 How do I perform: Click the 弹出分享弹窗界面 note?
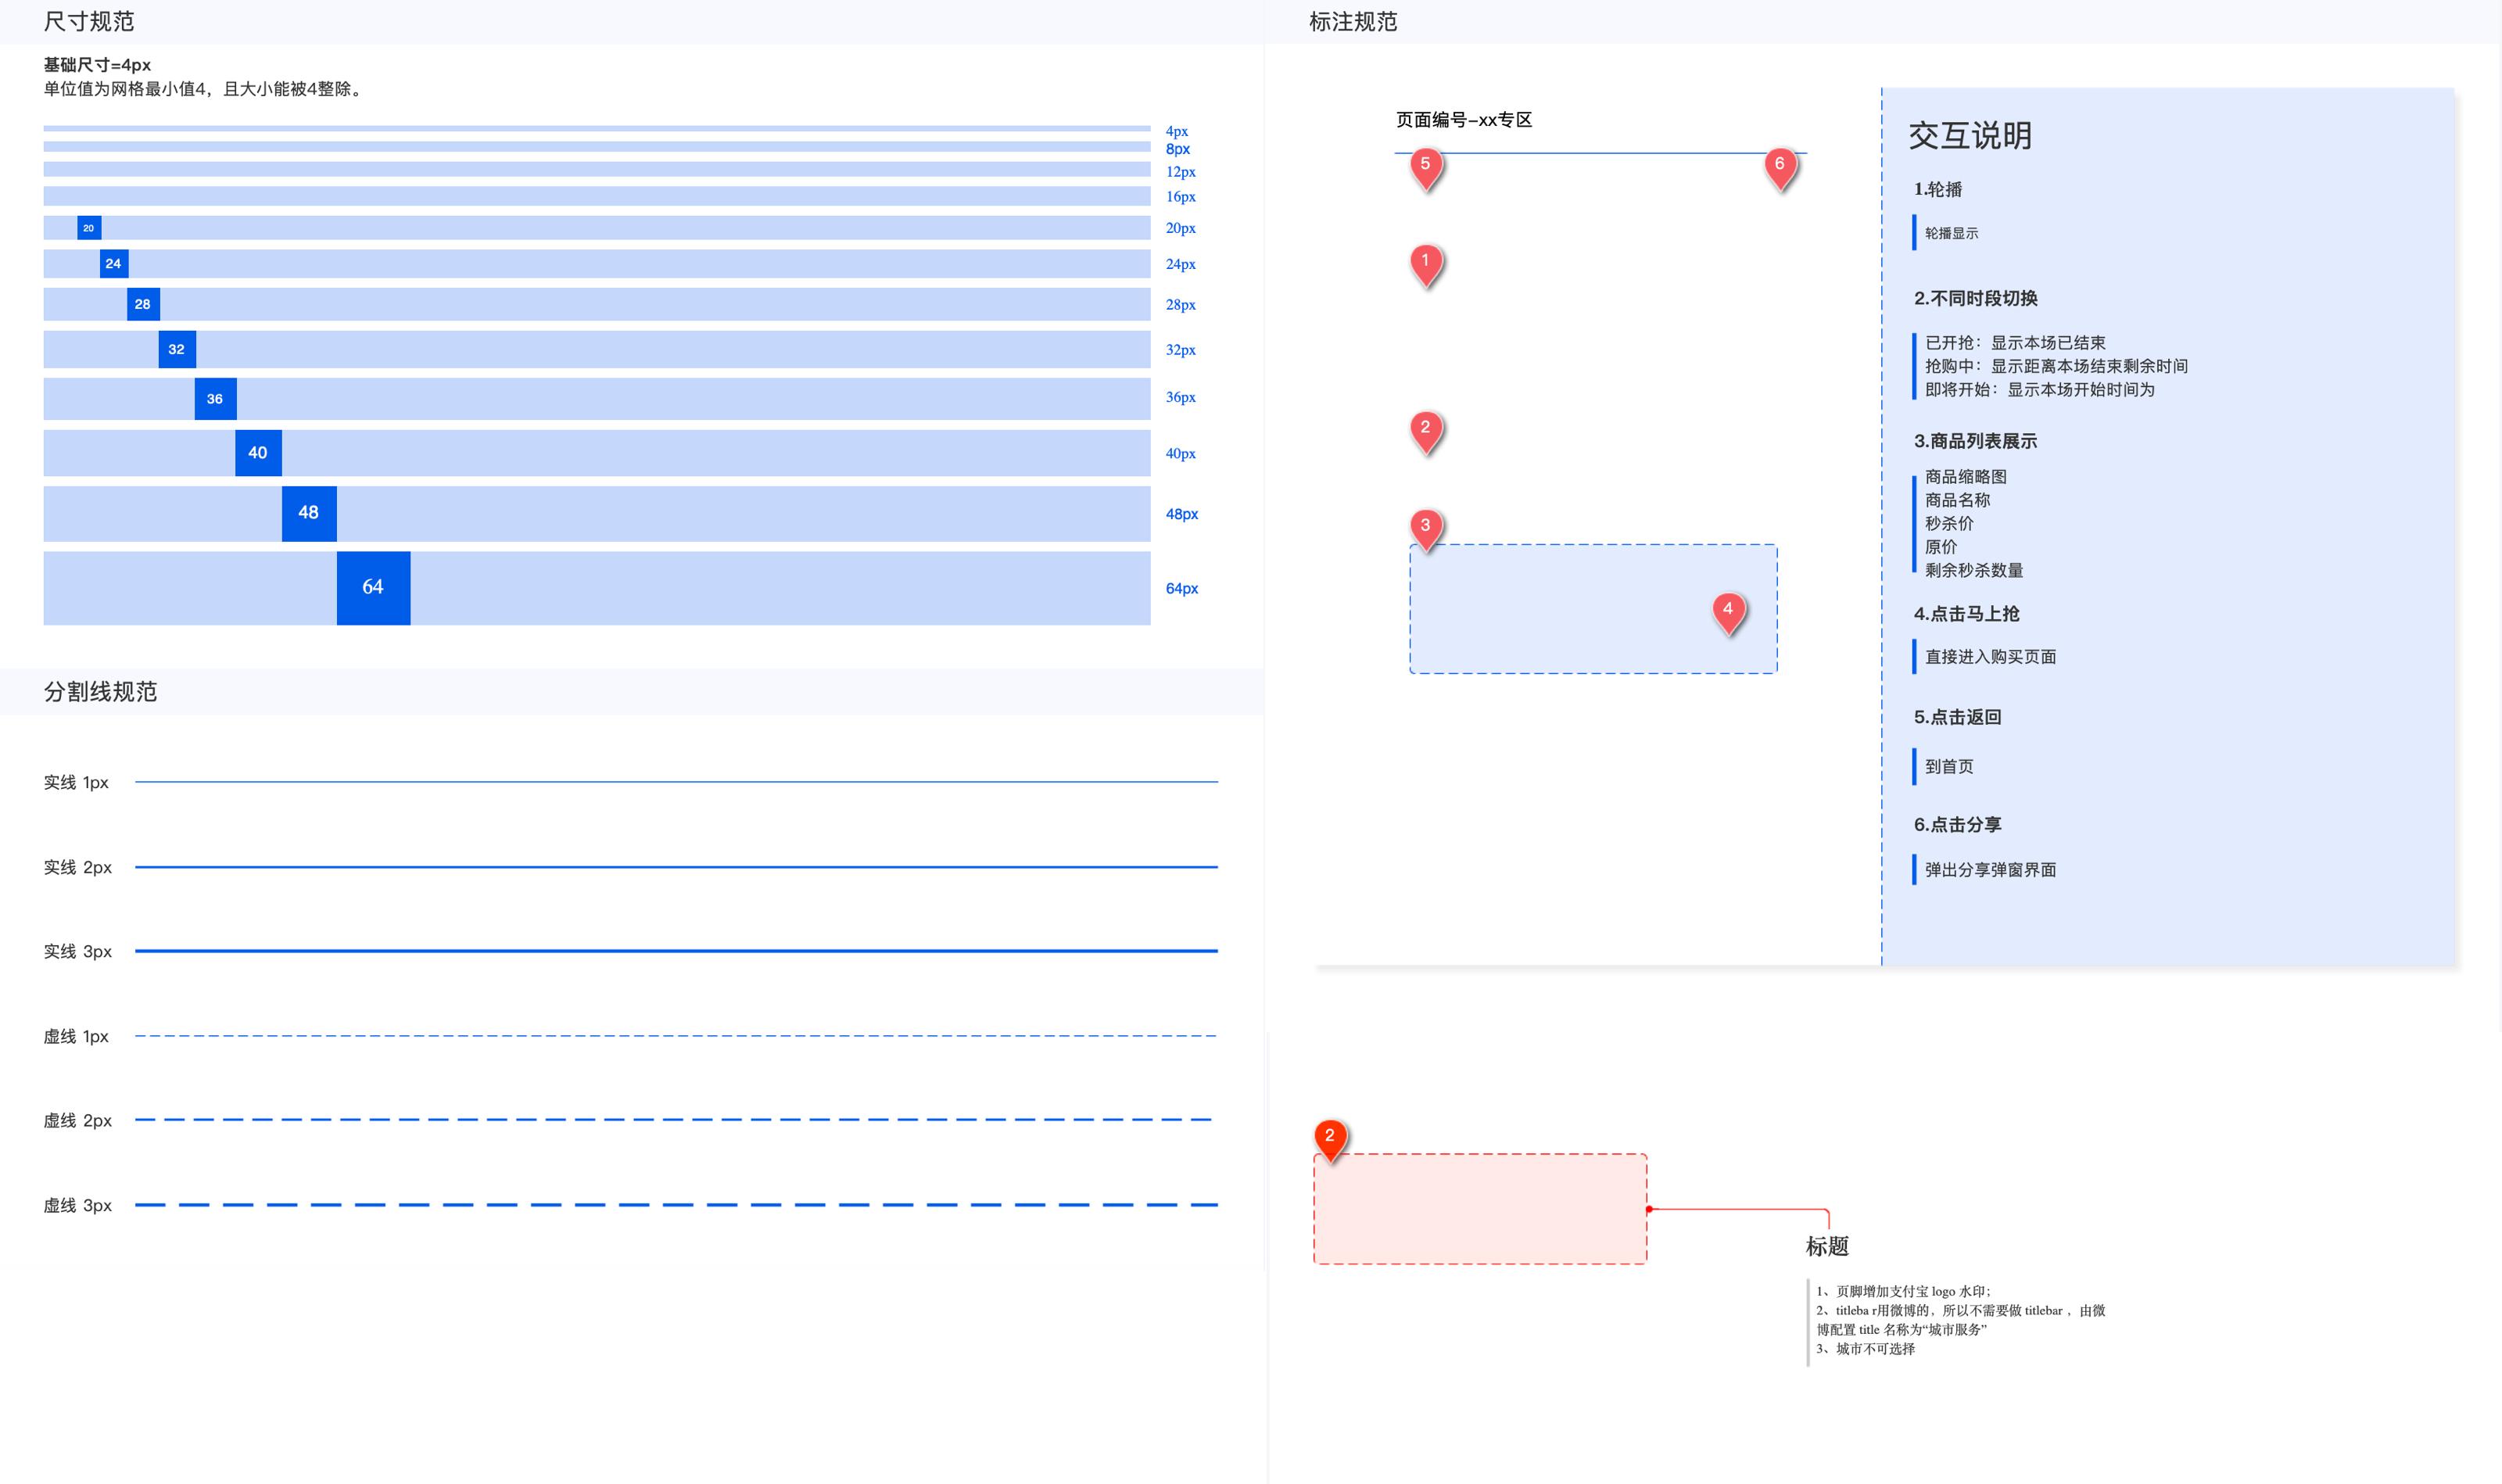[x=1990, y=870]
